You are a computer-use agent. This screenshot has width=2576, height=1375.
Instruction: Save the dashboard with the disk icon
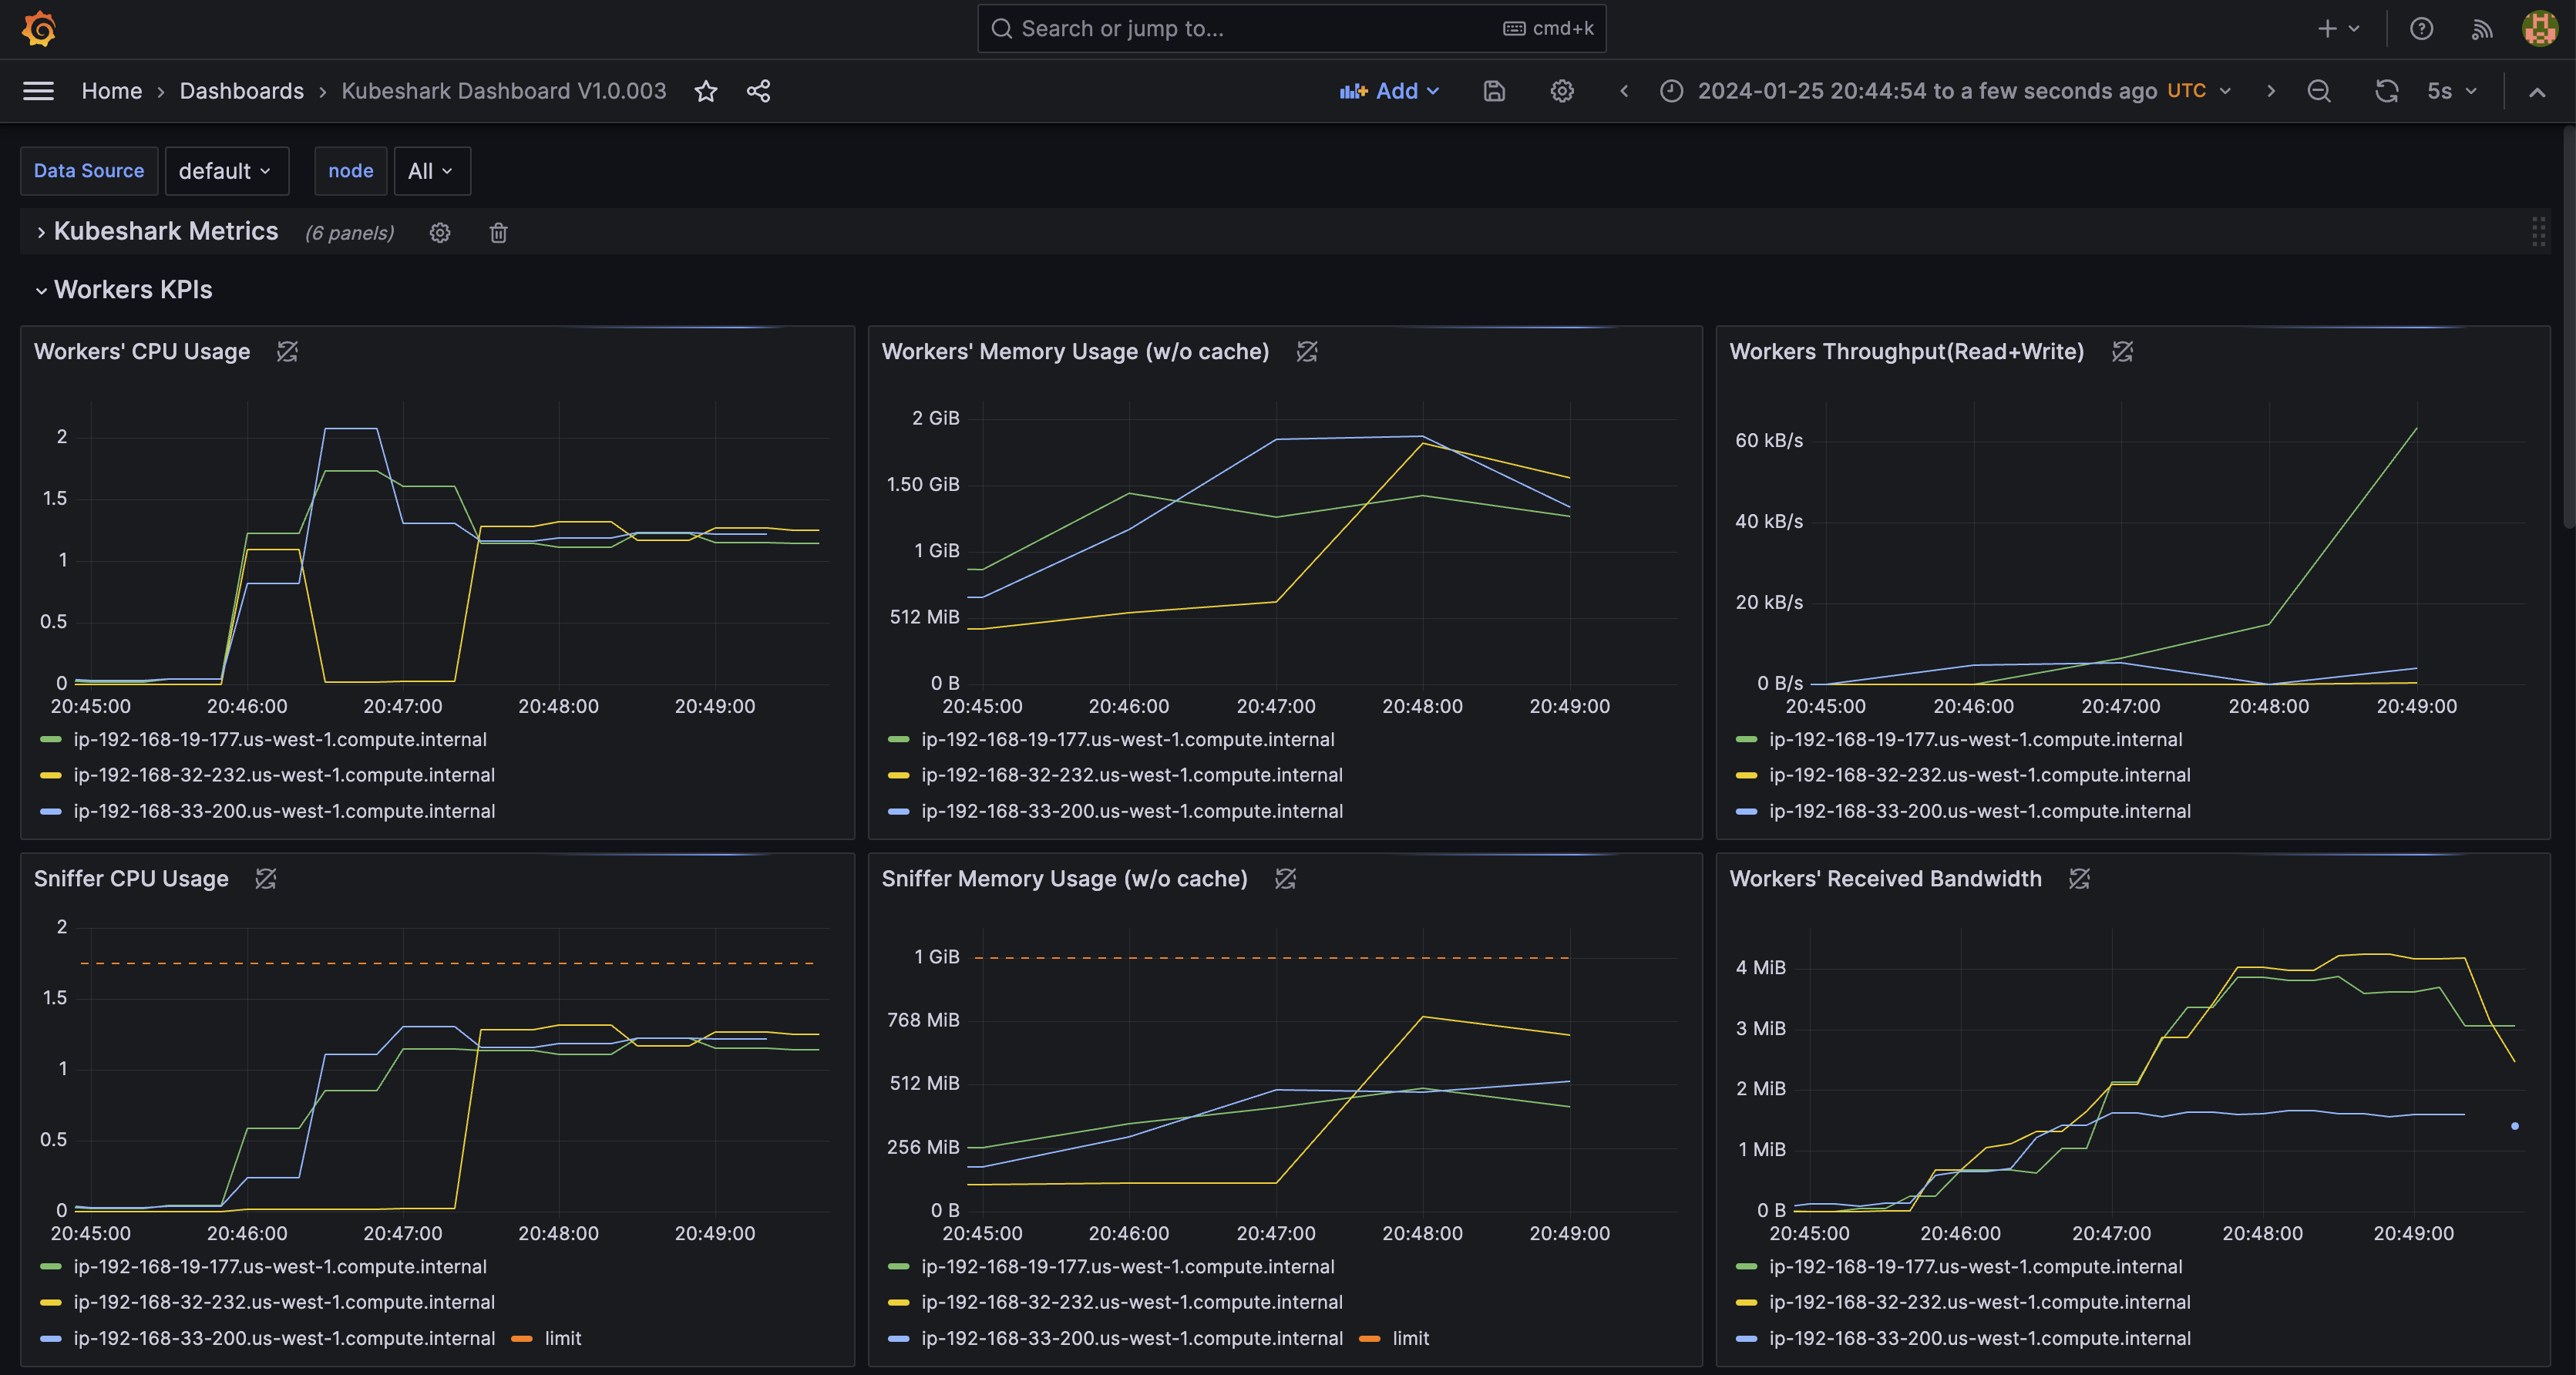[x=1494, y=91]
